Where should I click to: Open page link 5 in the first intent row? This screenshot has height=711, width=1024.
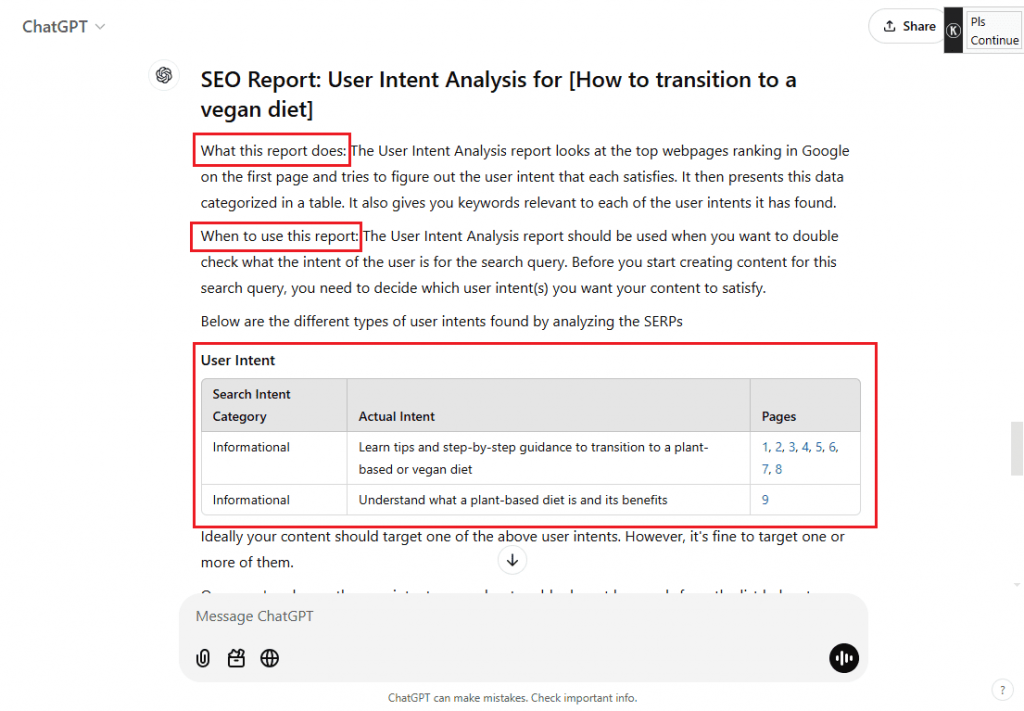click(819, 447)
